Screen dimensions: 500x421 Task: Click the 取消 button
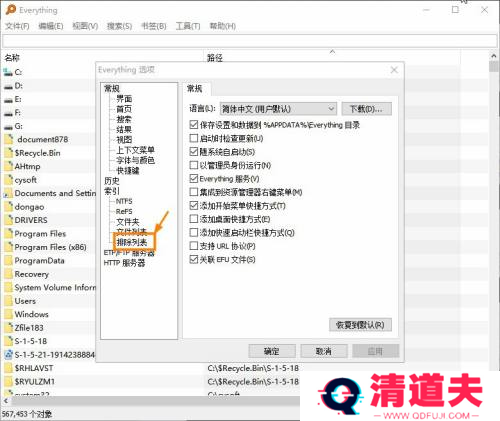tap(324, 351)
